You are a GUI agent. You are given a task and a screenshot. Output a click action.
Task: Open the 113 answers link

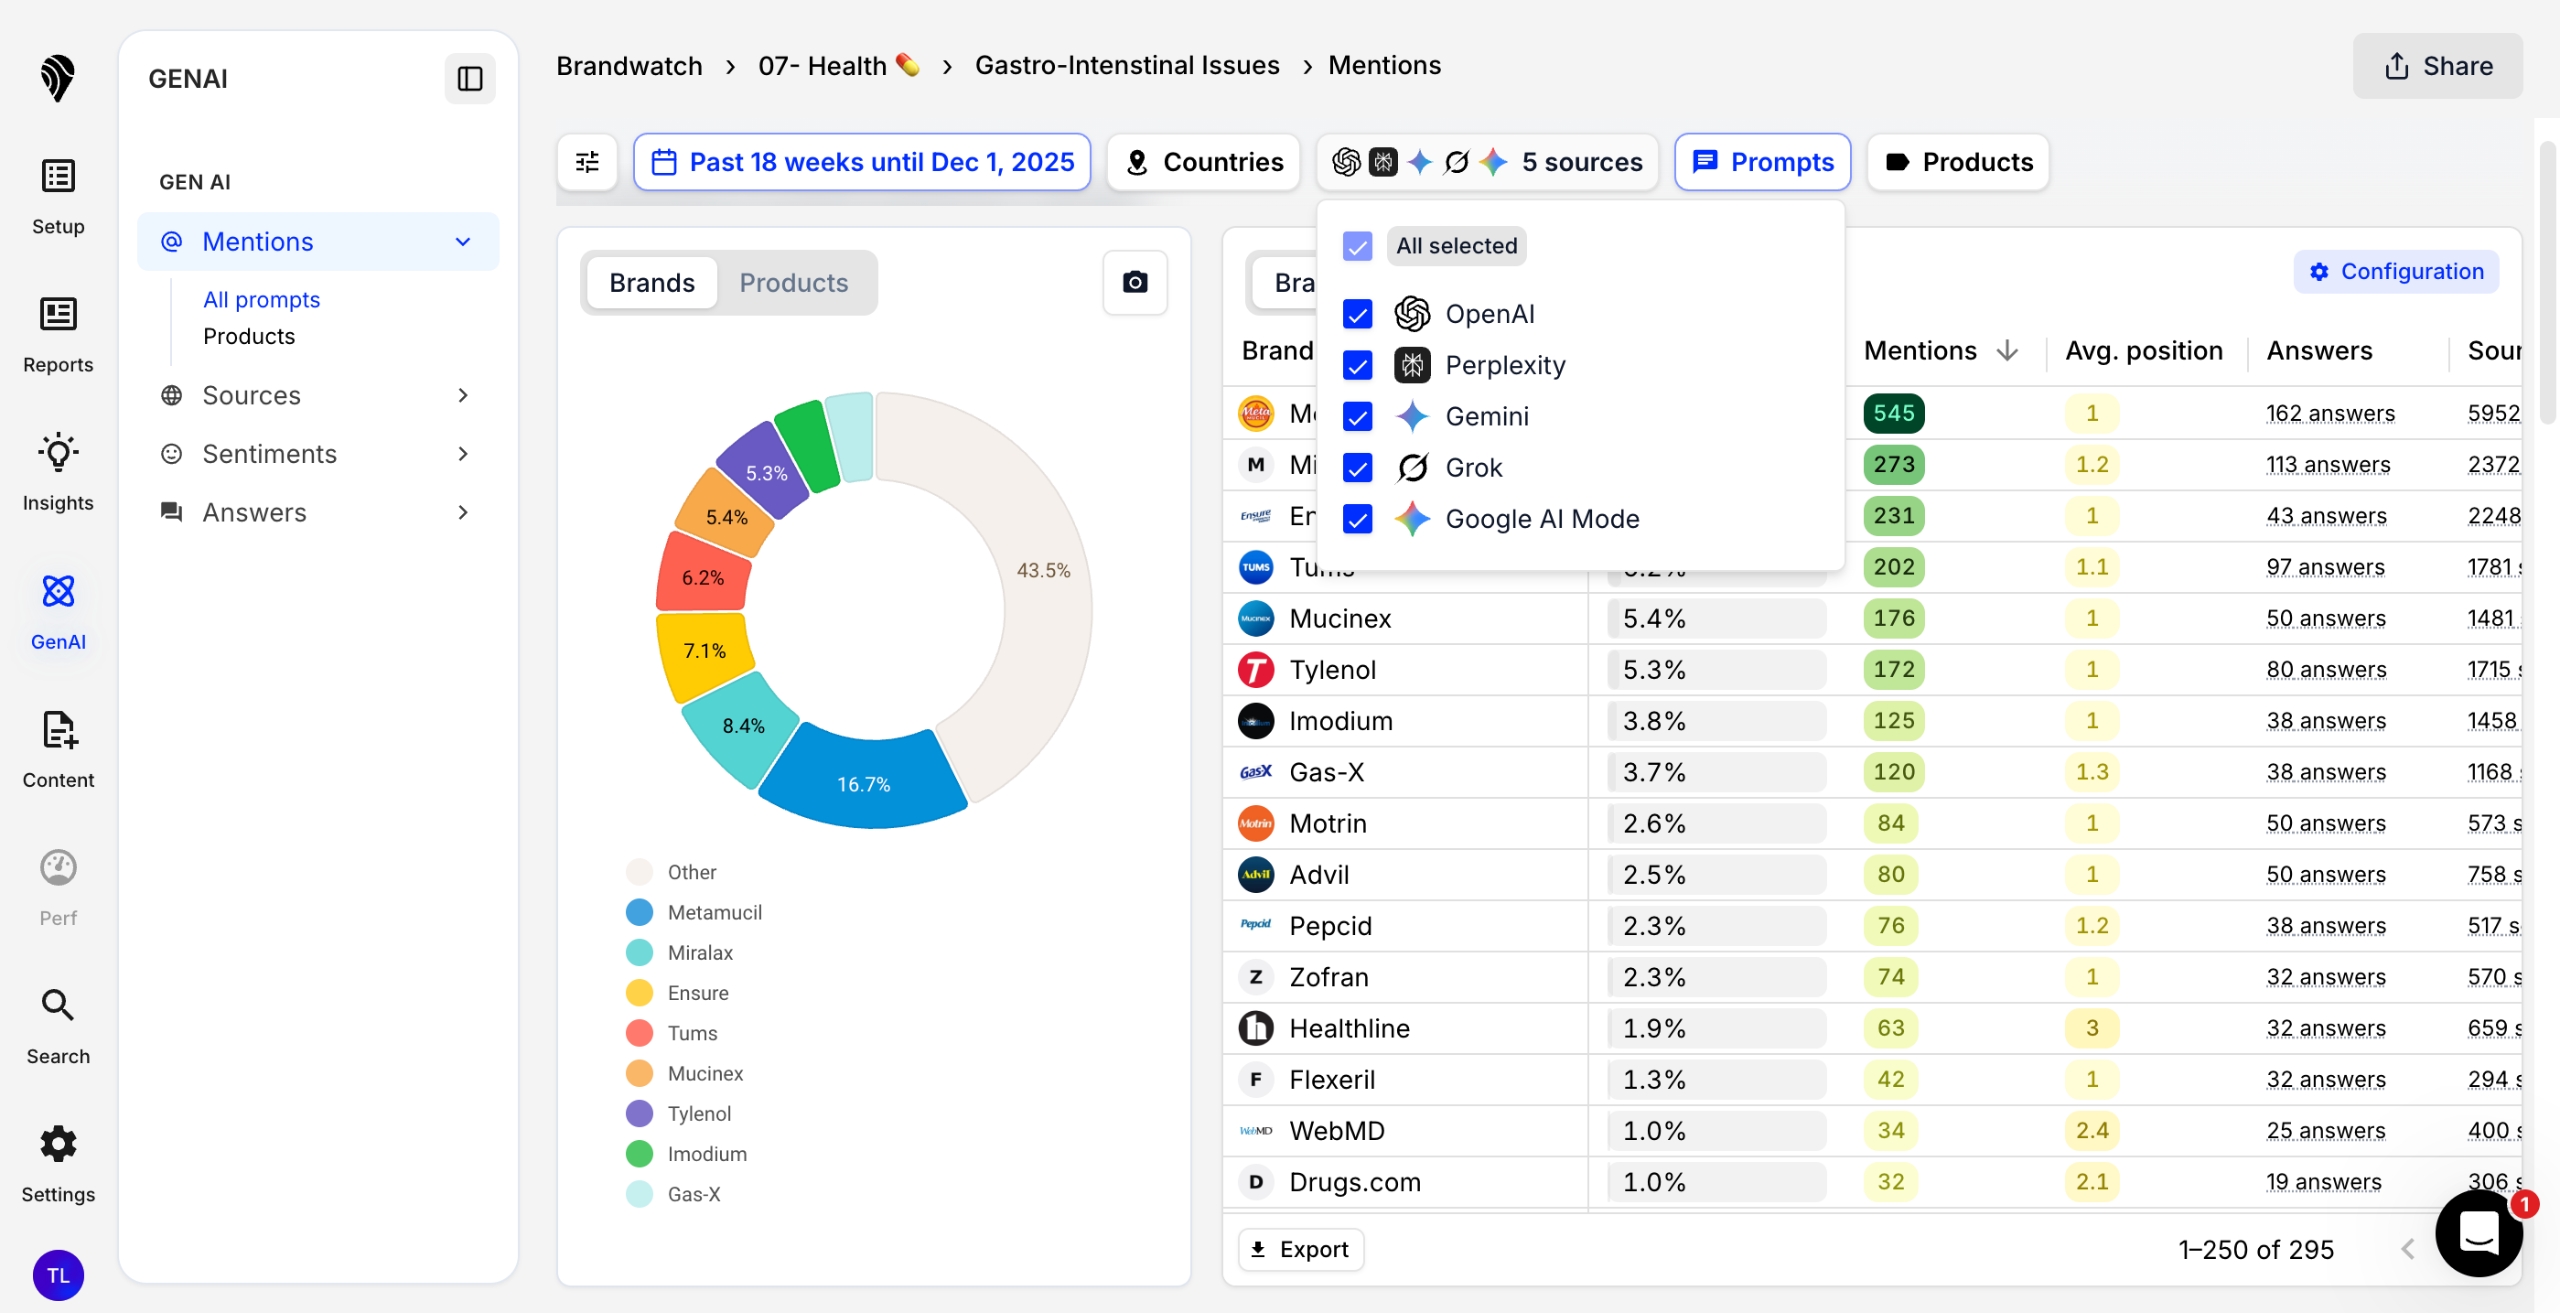pos(2329,464)
